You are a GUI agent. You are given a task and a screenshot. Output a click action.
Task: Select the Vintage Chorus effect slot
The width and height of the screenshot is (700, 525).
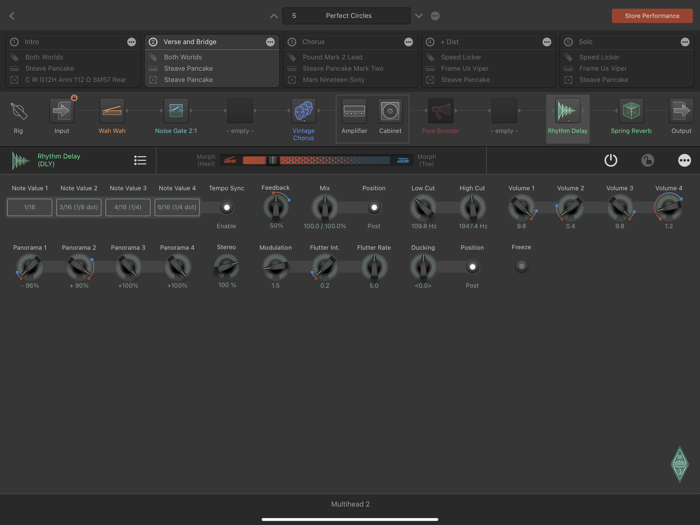[304, 111]
